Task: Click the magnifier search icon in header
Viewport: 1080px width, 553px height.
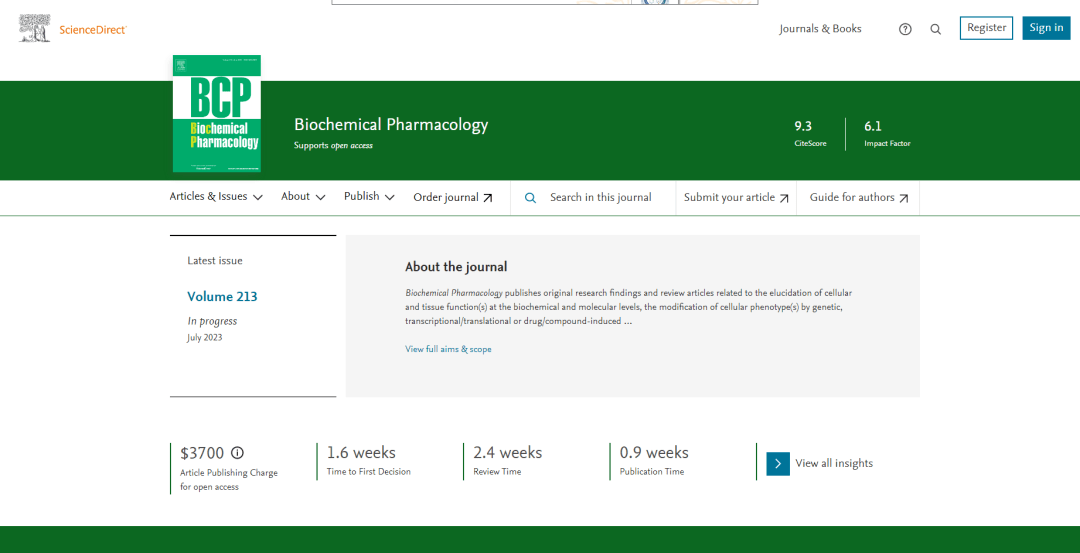Action: point(936,29)
